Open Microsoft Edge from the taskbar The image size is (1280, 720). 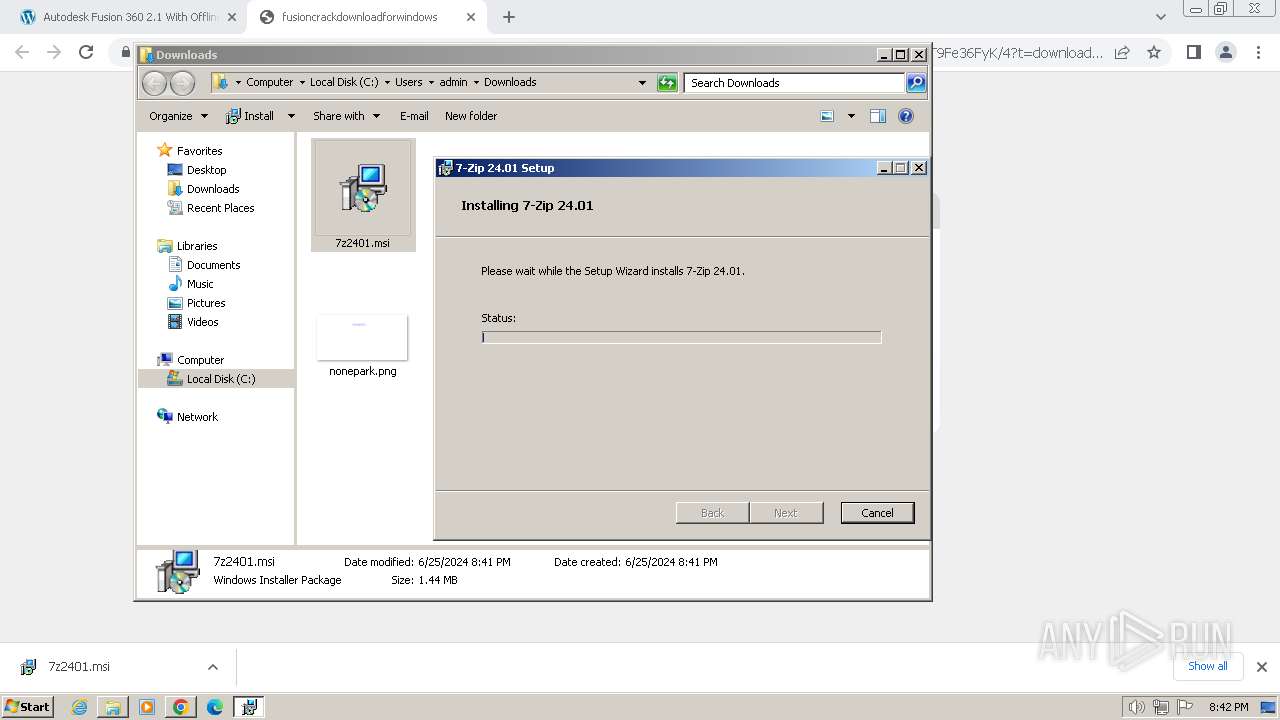214,707
